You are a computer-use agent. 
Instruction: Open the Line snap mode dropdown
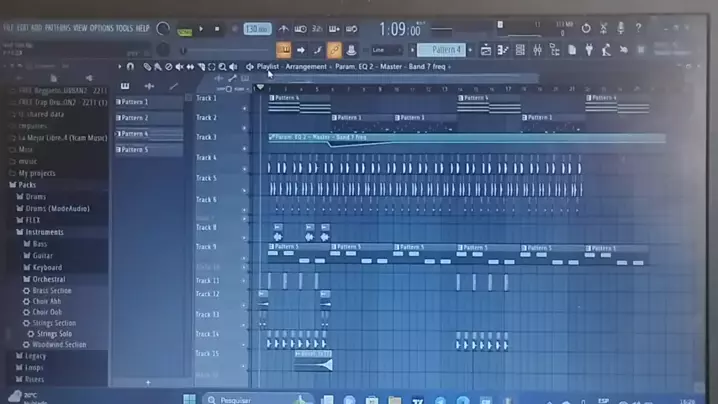pos(383,50)
